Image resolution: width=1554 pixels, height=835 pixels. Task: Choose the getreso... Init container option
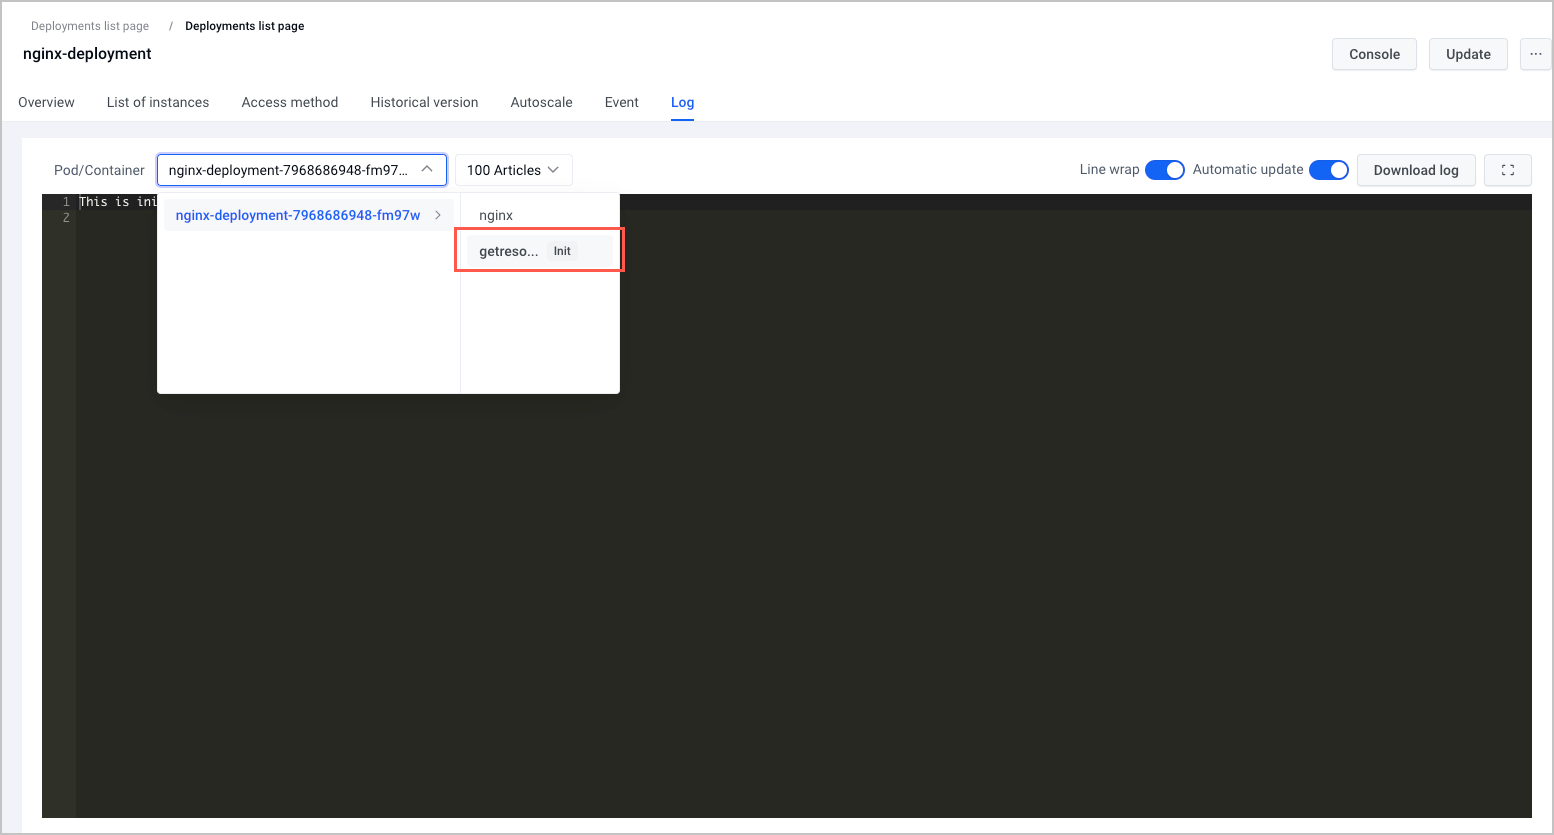coord(540,251)
